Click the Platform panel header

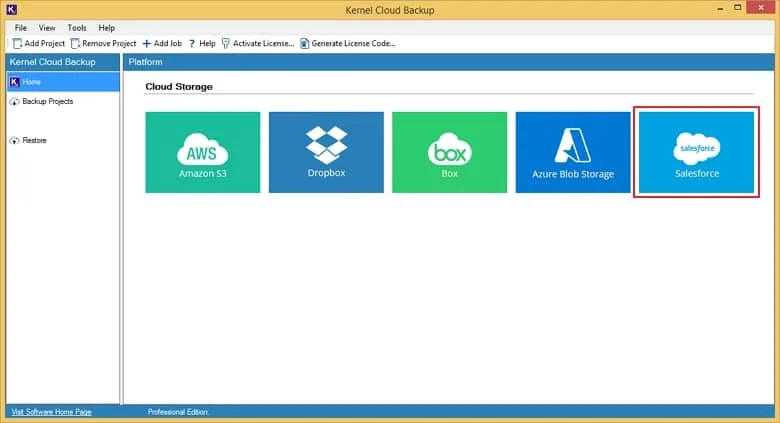pyautogui.click(x=449, y=62)
